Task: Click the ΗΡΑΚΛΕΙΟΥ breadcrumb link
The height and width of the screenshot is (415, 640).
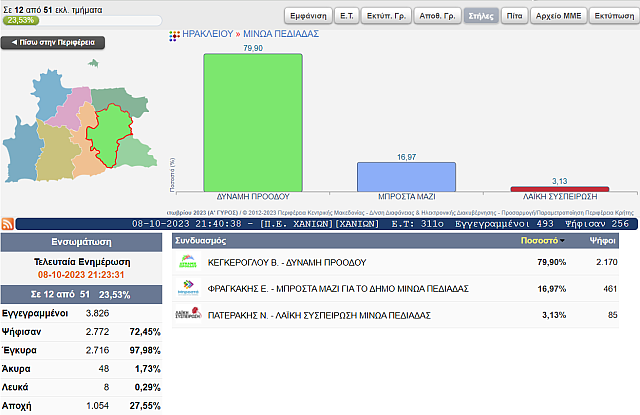Action: click(x=207, y=33)
